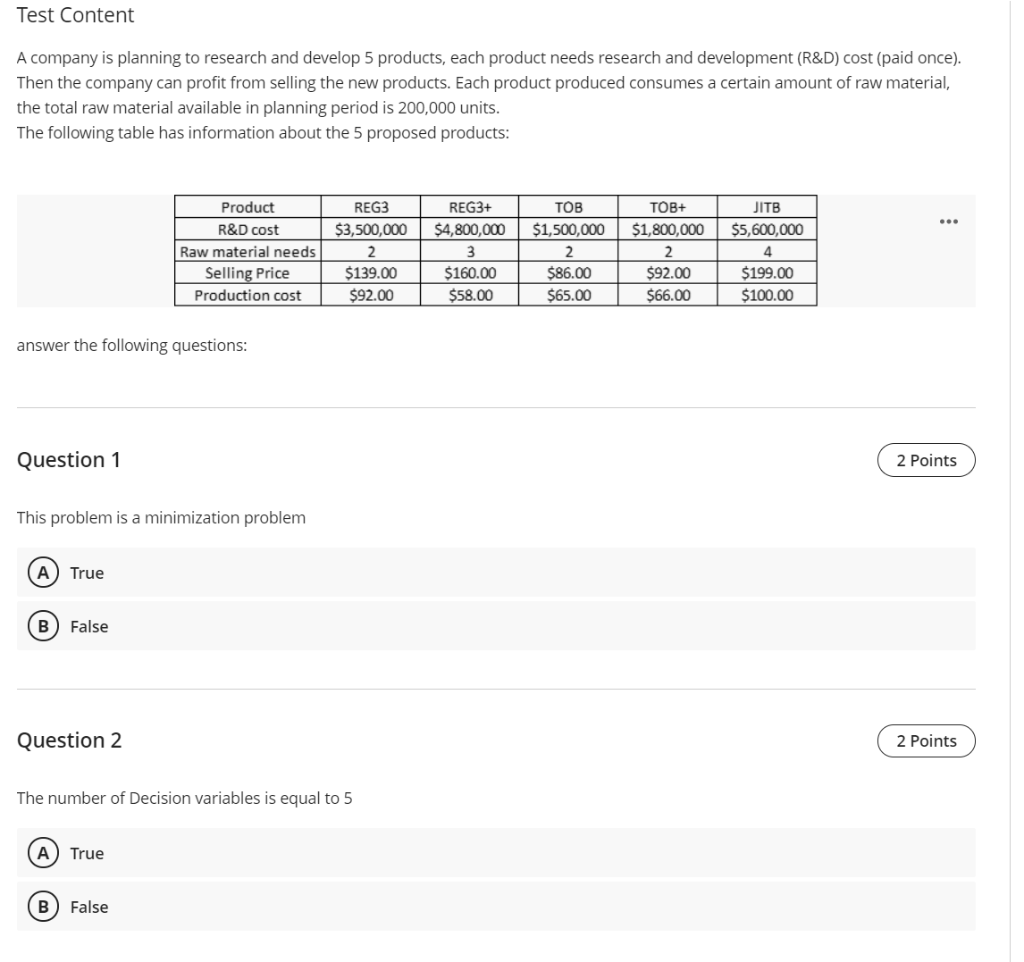
Task: Click the 2 Points badge on Question 2
Action: [927, 739]
